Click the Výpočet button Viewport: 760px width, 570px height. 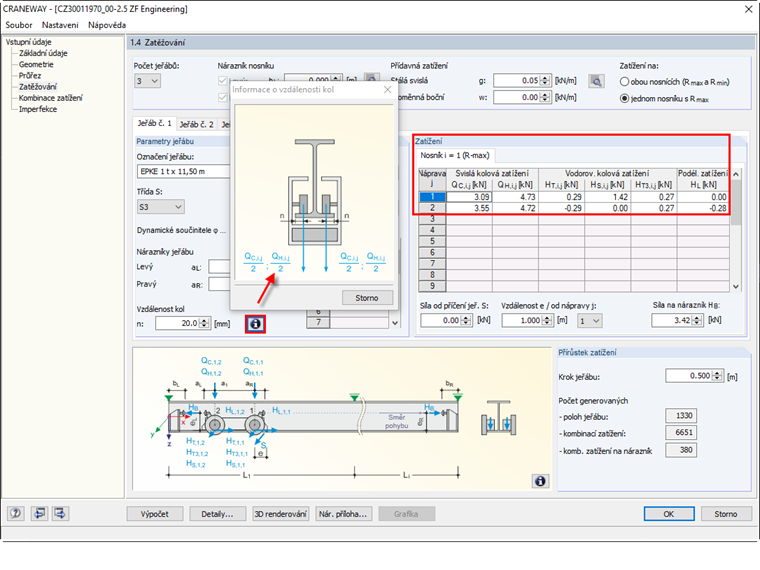(155, 513)
